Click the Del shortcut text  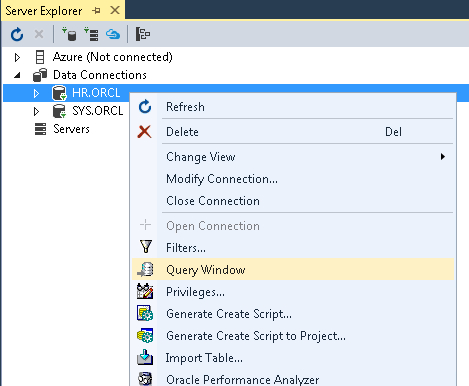393,132
